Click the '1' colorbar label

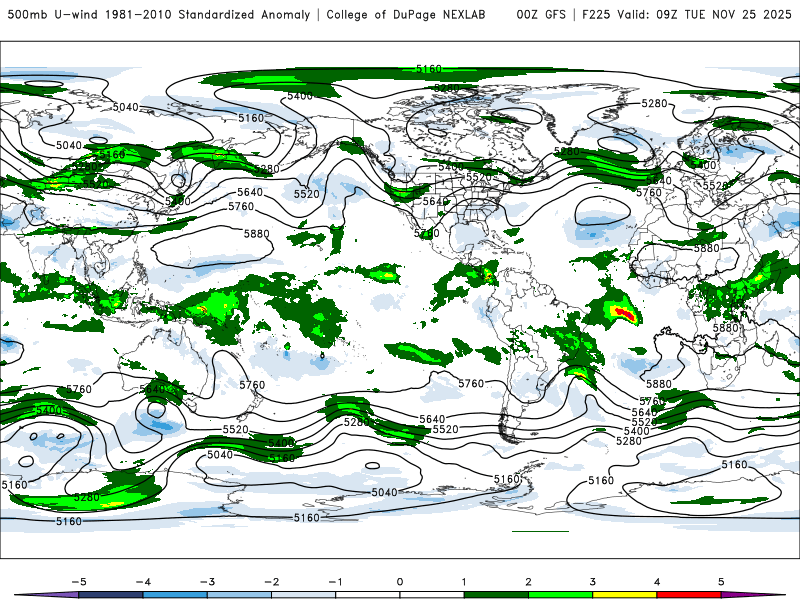tap(464, 582)
